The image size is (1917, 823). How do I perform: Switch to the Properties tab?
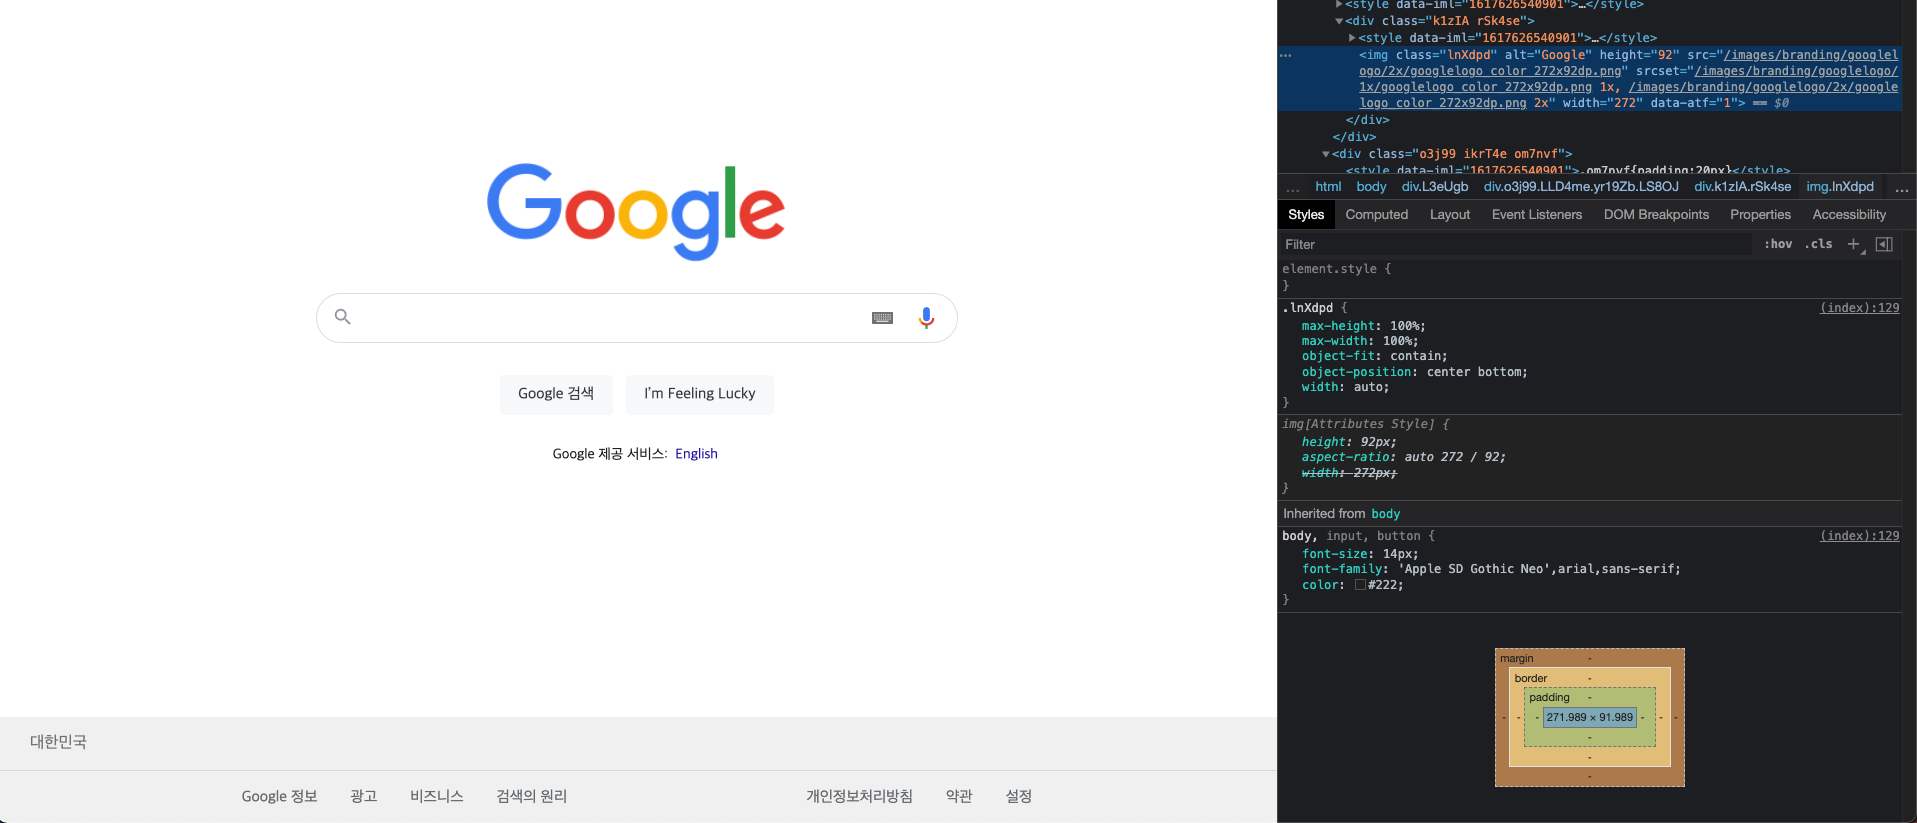pos(1760,215)
